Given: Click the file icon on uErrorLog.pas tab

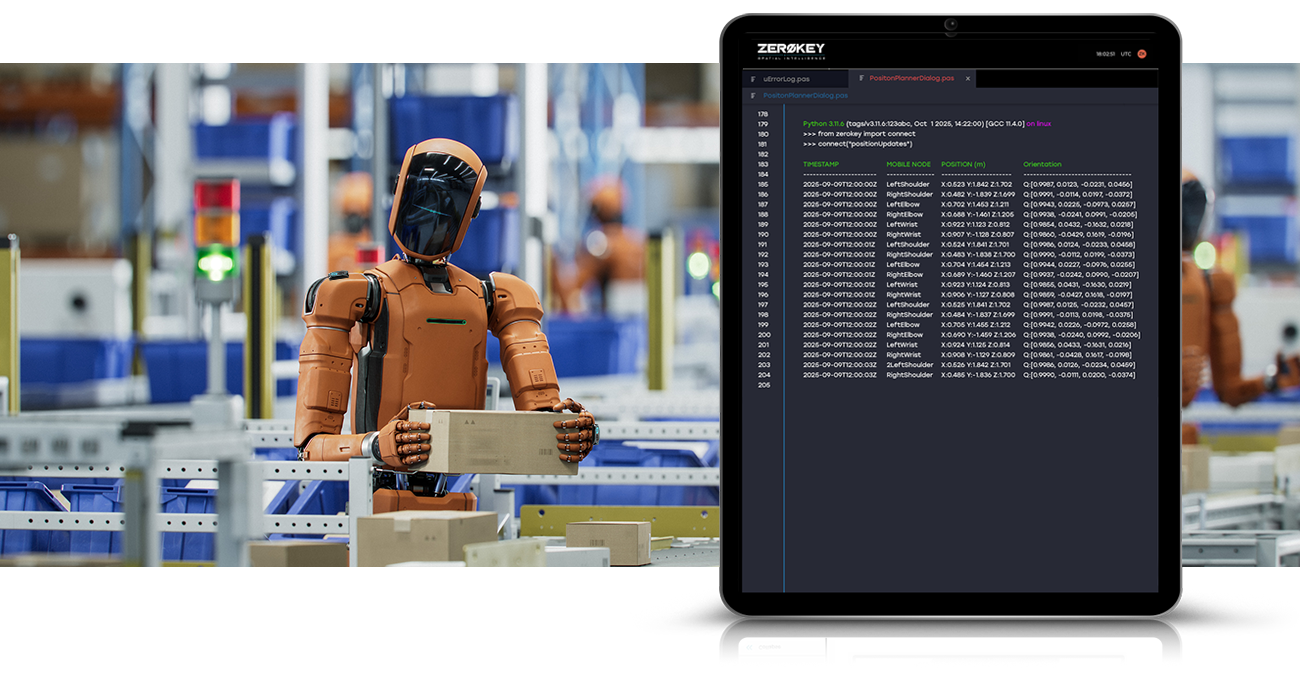Looking at the screenshot, I should pos(753,78).
